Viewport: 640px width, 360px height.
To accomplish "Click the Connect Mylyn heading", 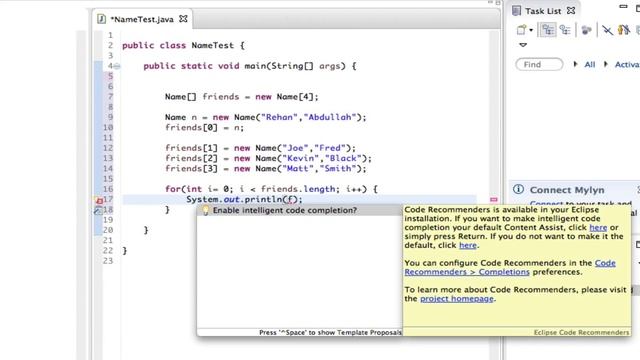I will [x=567, y=190].
